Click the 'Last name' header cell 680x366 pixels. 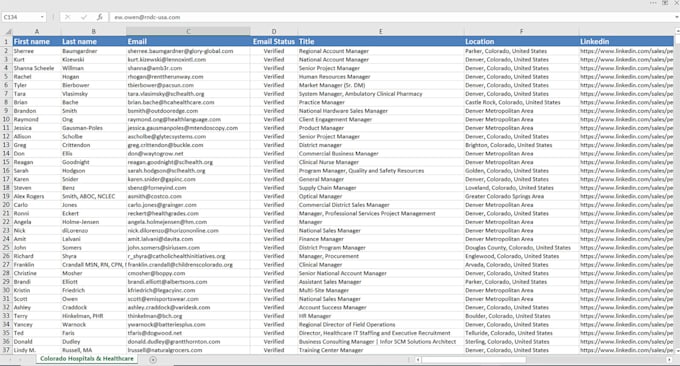point(93,42)
